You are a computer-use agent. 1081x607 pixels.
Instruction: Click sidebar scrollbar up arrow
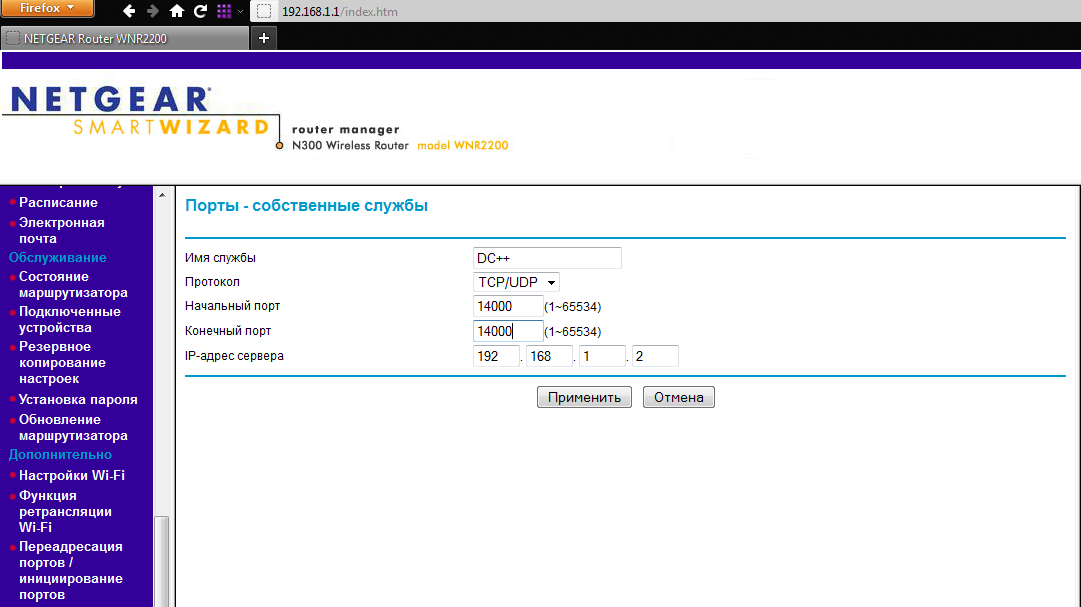click(x=162, y=195)
